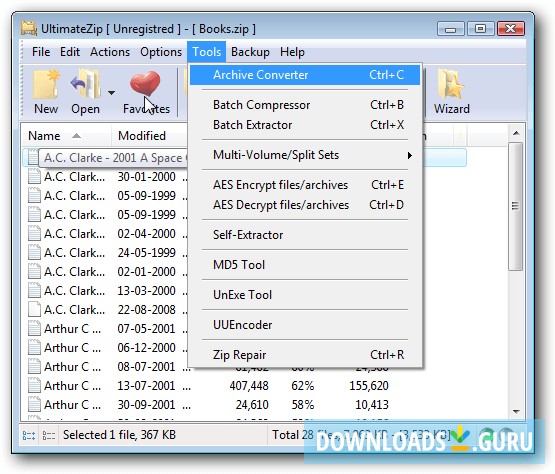Image resolution: width=555 pixels, height=474 pixels.
Task: Click 'Selected 1 file, 367 KB' status
Action: 119,435
